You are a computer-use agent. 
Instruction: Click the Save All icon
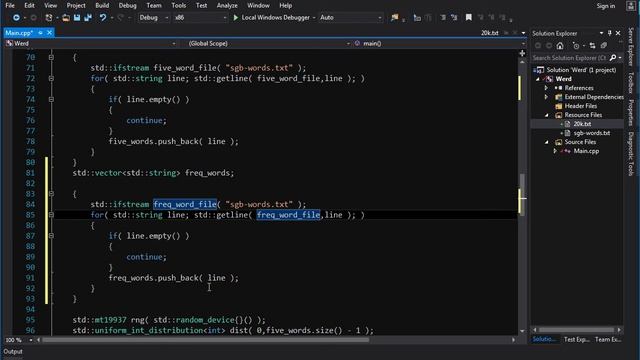click(88, 18)
